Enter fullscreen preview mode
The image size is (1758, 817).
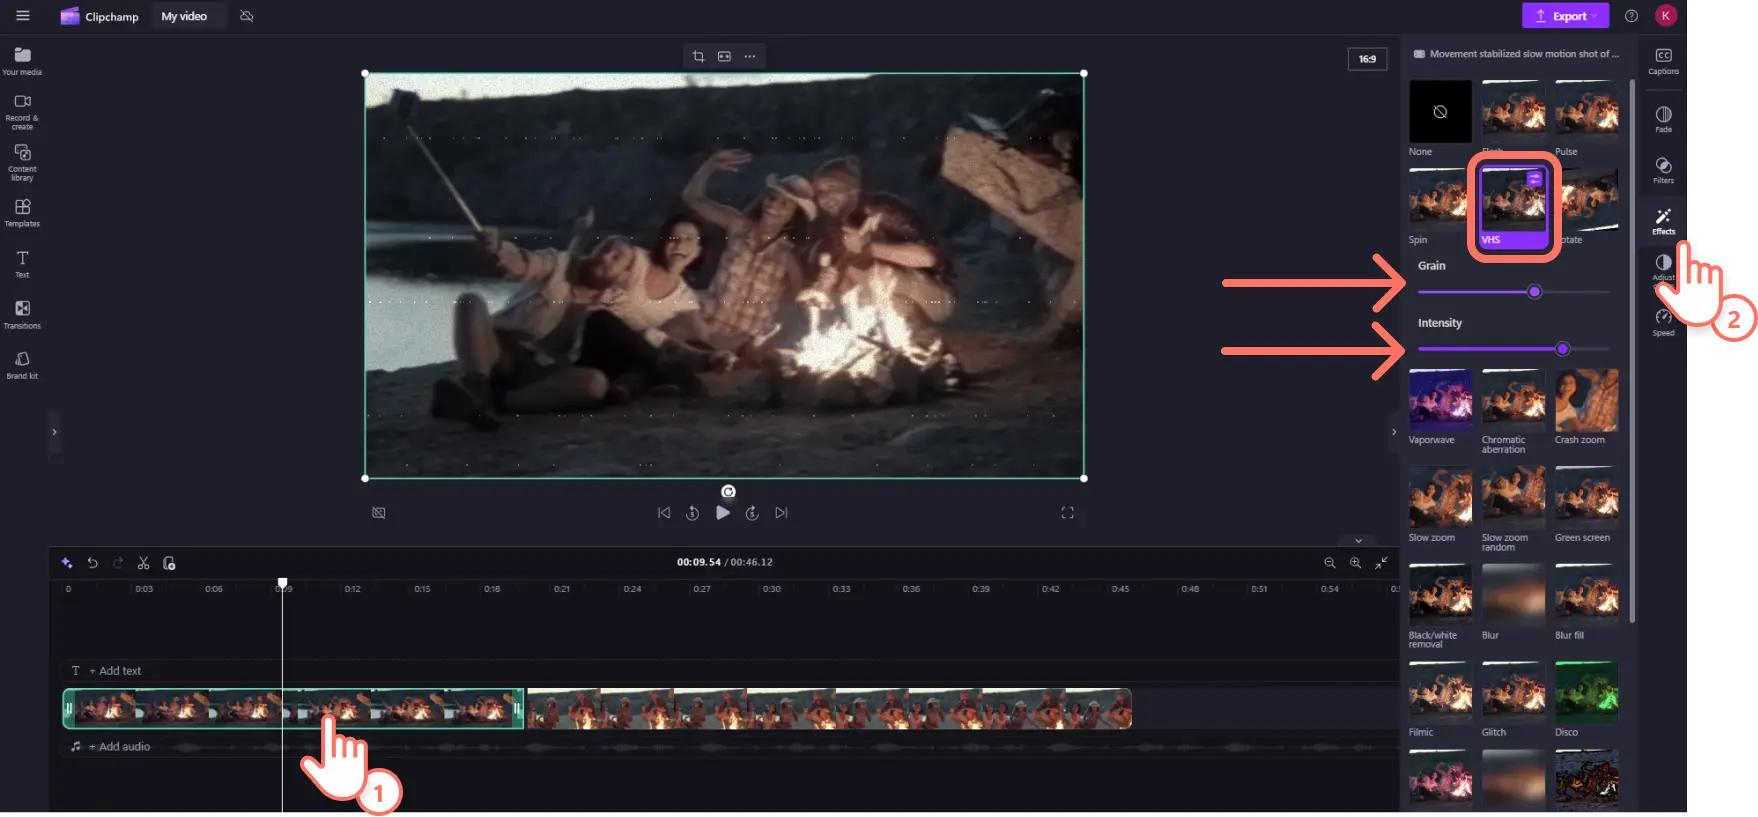[1067, 513]
